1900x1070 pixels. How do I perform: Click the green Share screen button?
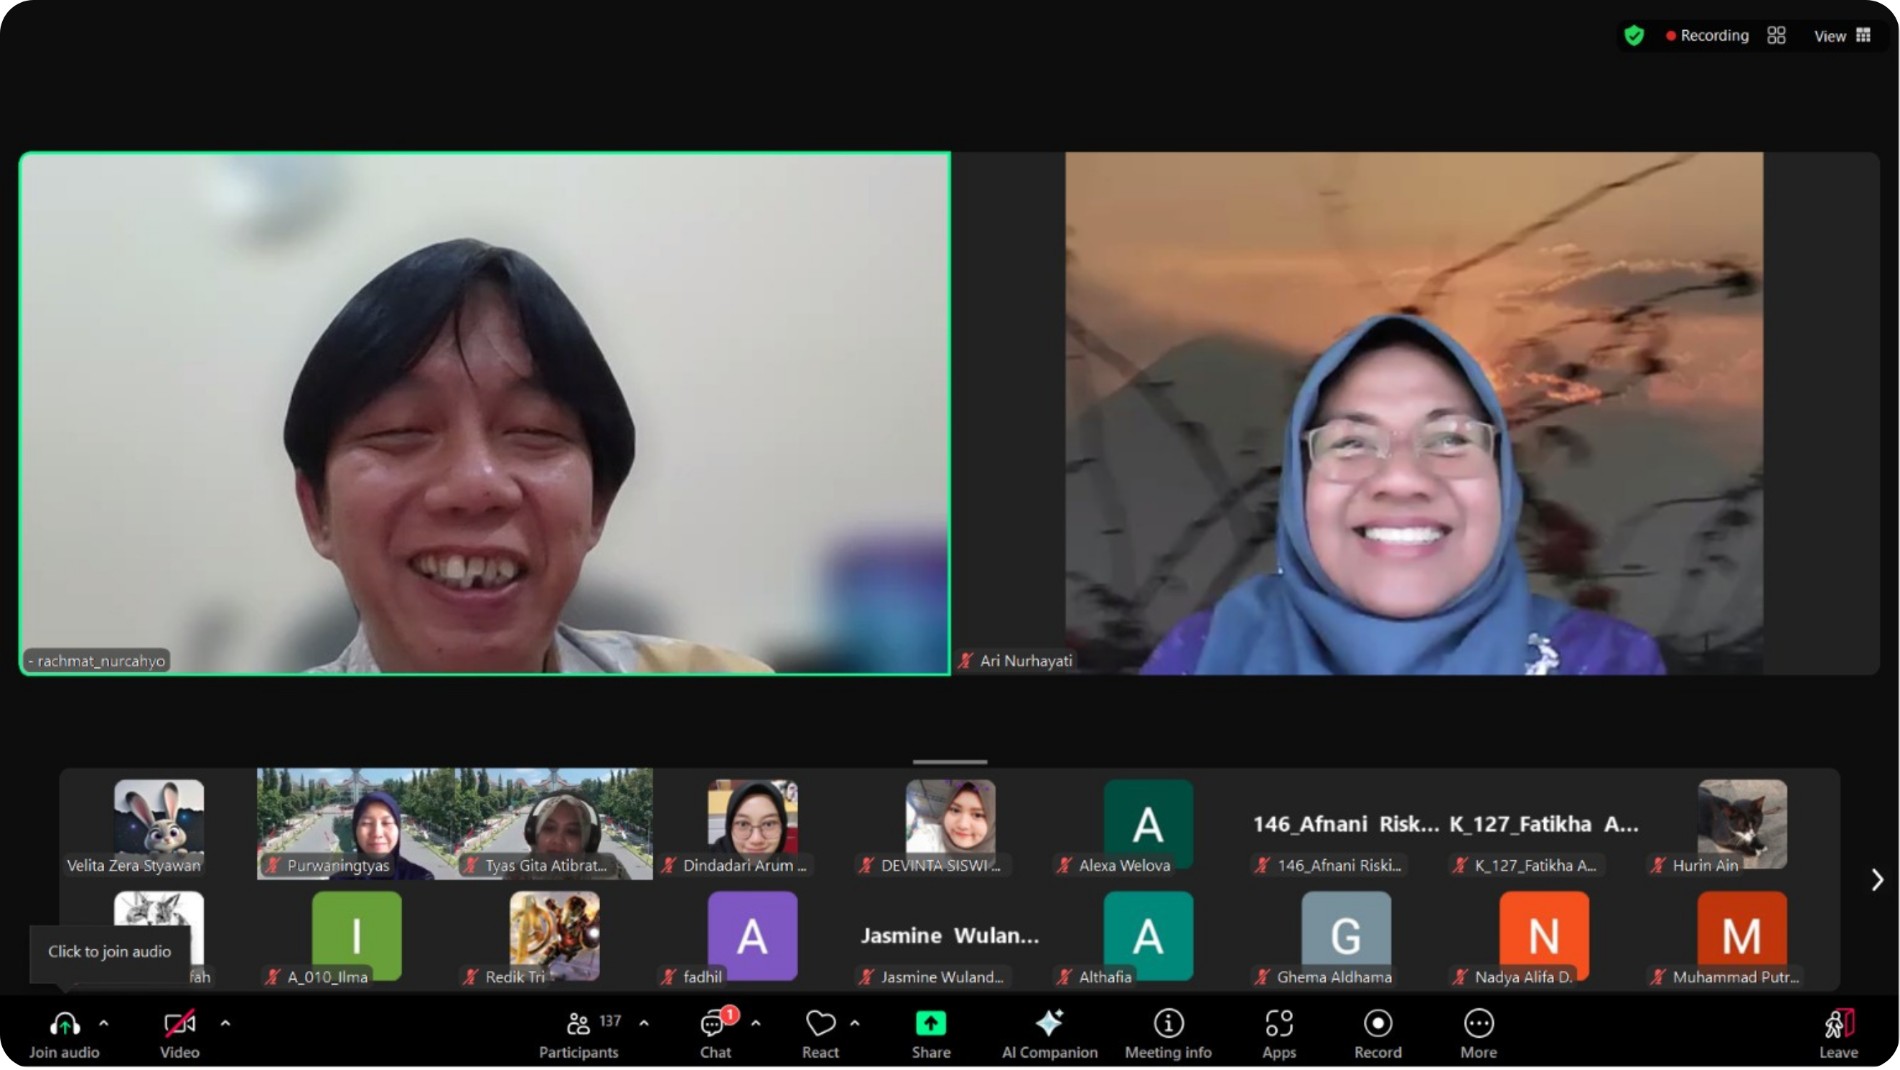tap(930, 1033)
